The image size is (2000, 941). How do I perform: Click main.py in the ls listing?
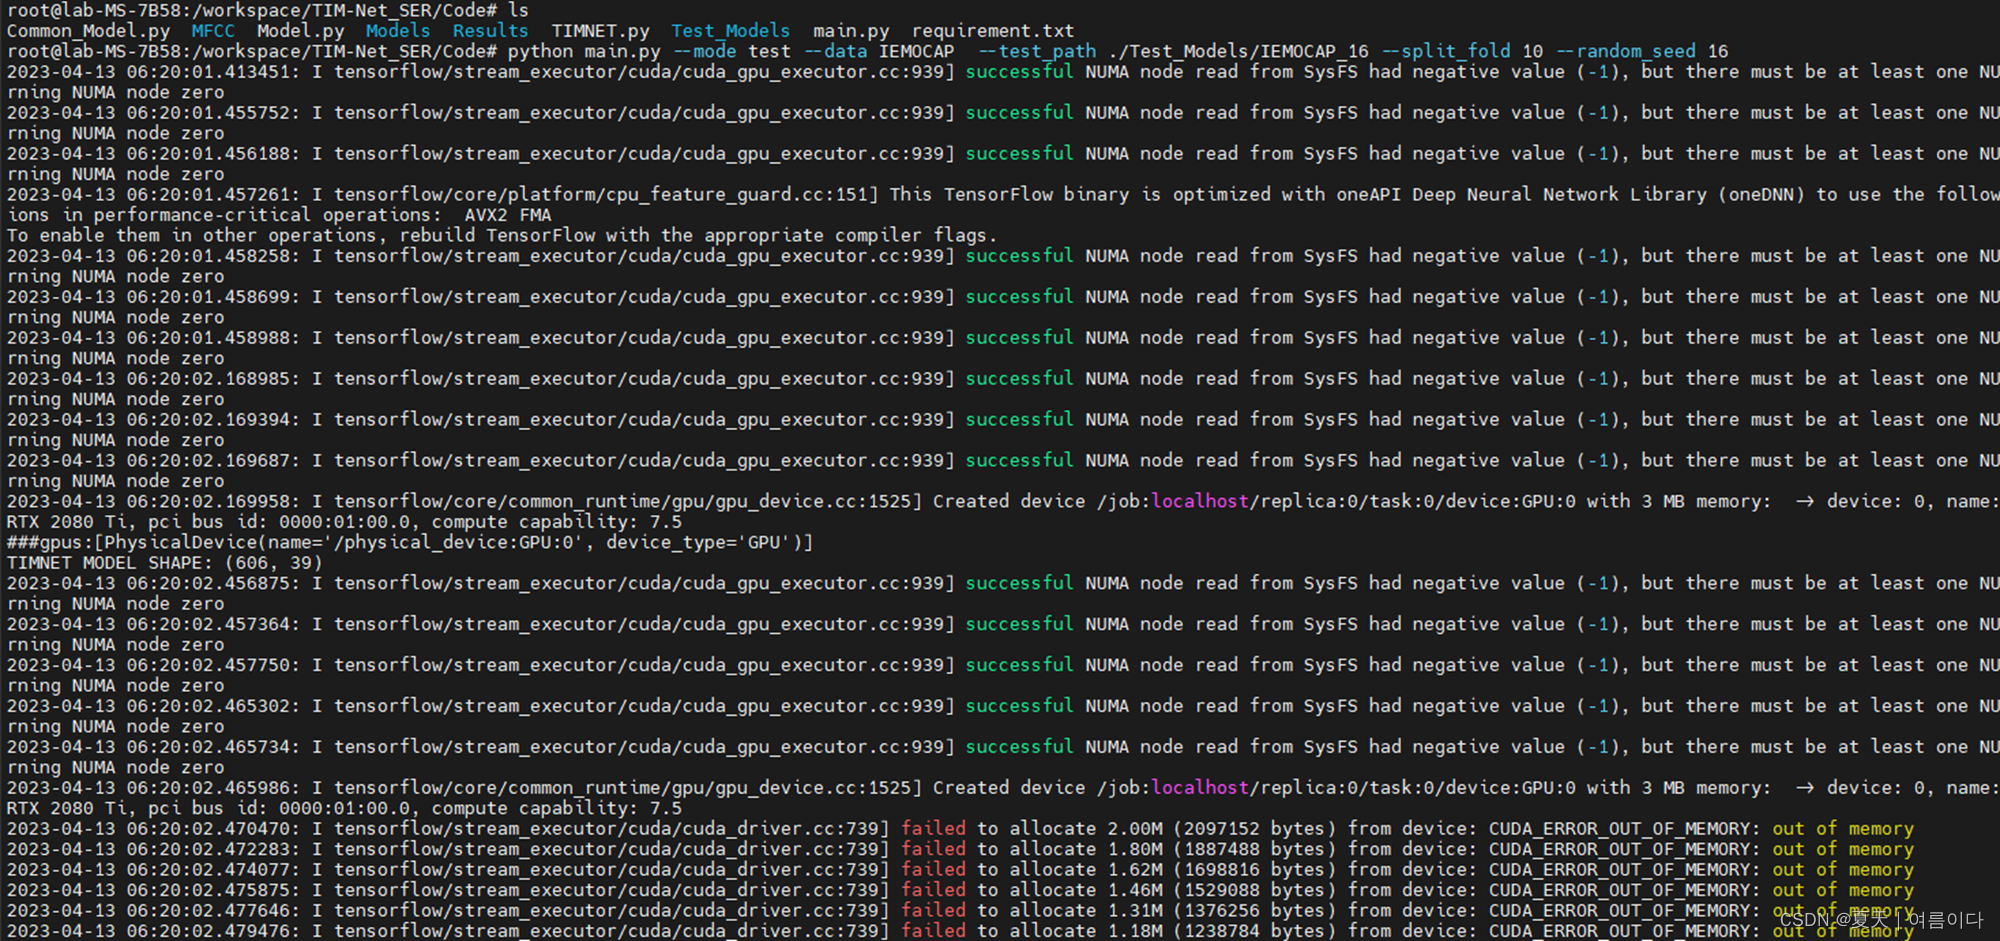(851, 31)
